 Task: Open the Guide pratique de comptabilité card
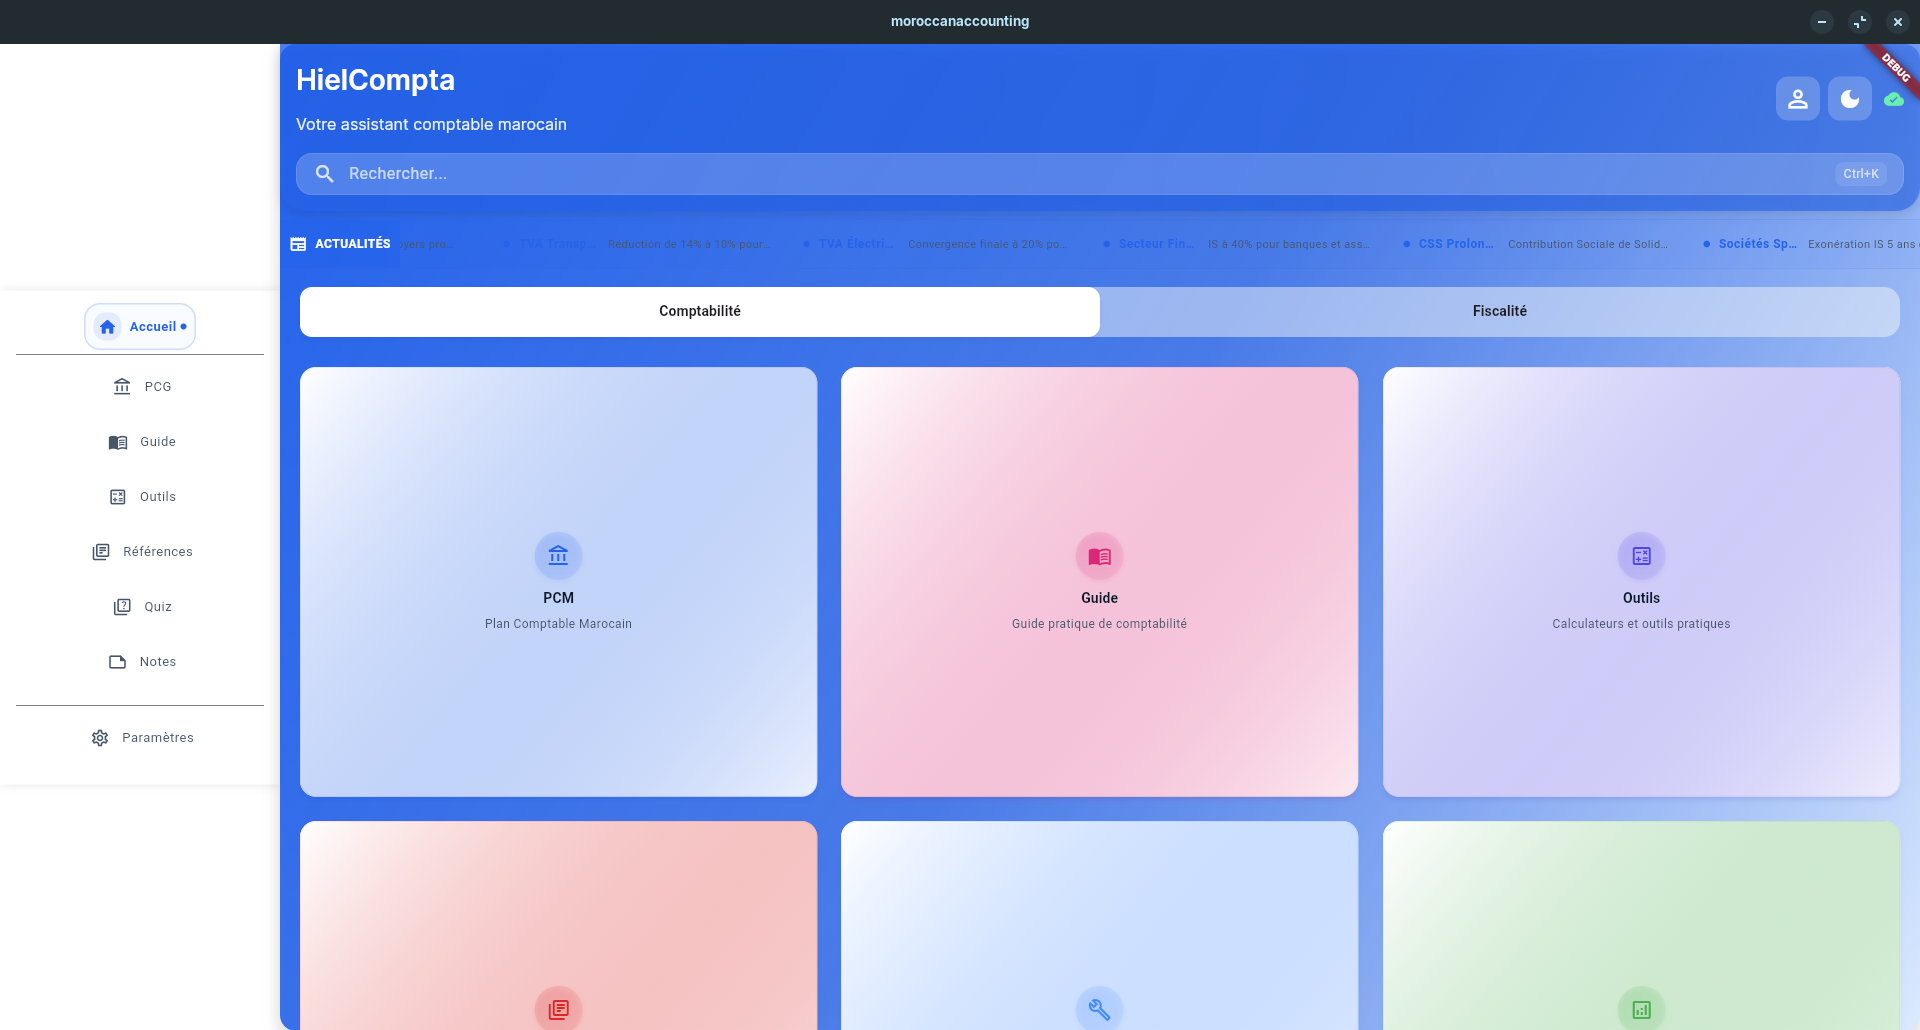click(1099, 582)
